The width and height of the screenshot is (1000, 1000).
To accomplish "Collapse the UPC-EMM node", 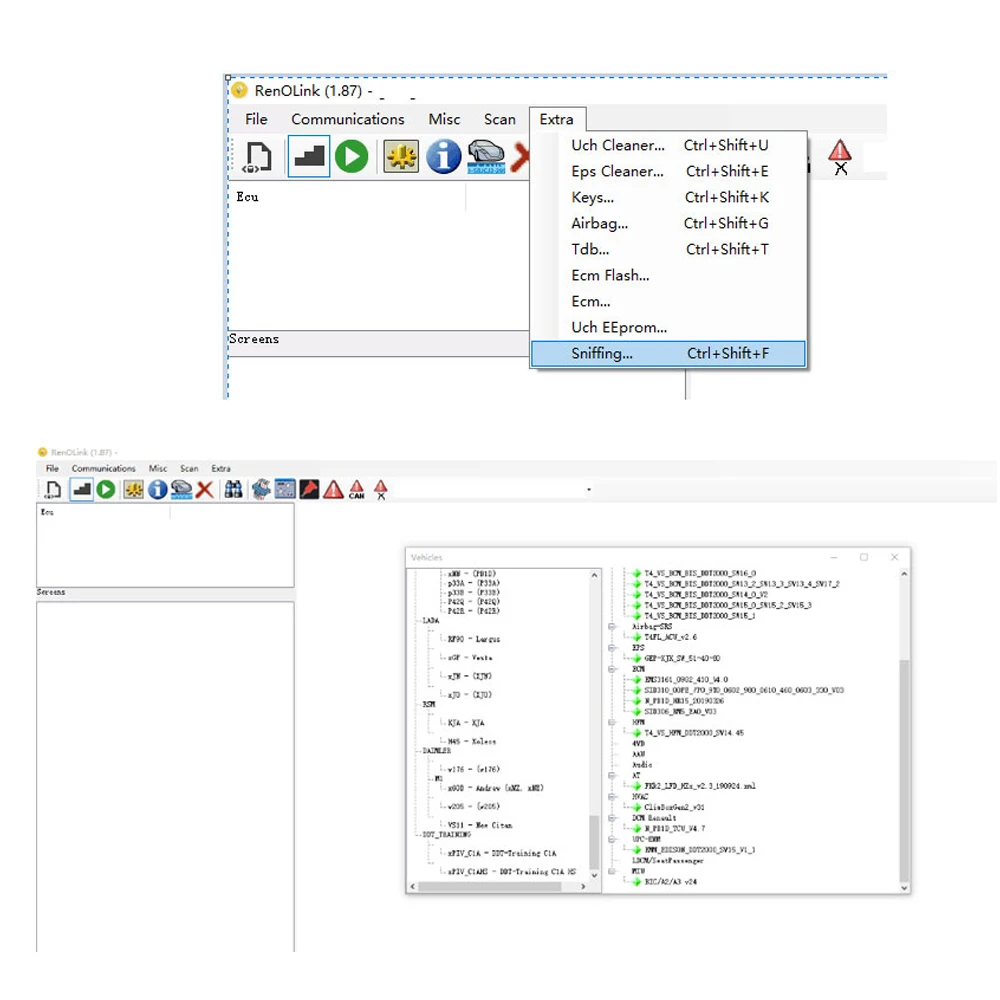I will (x=612, y=839).
